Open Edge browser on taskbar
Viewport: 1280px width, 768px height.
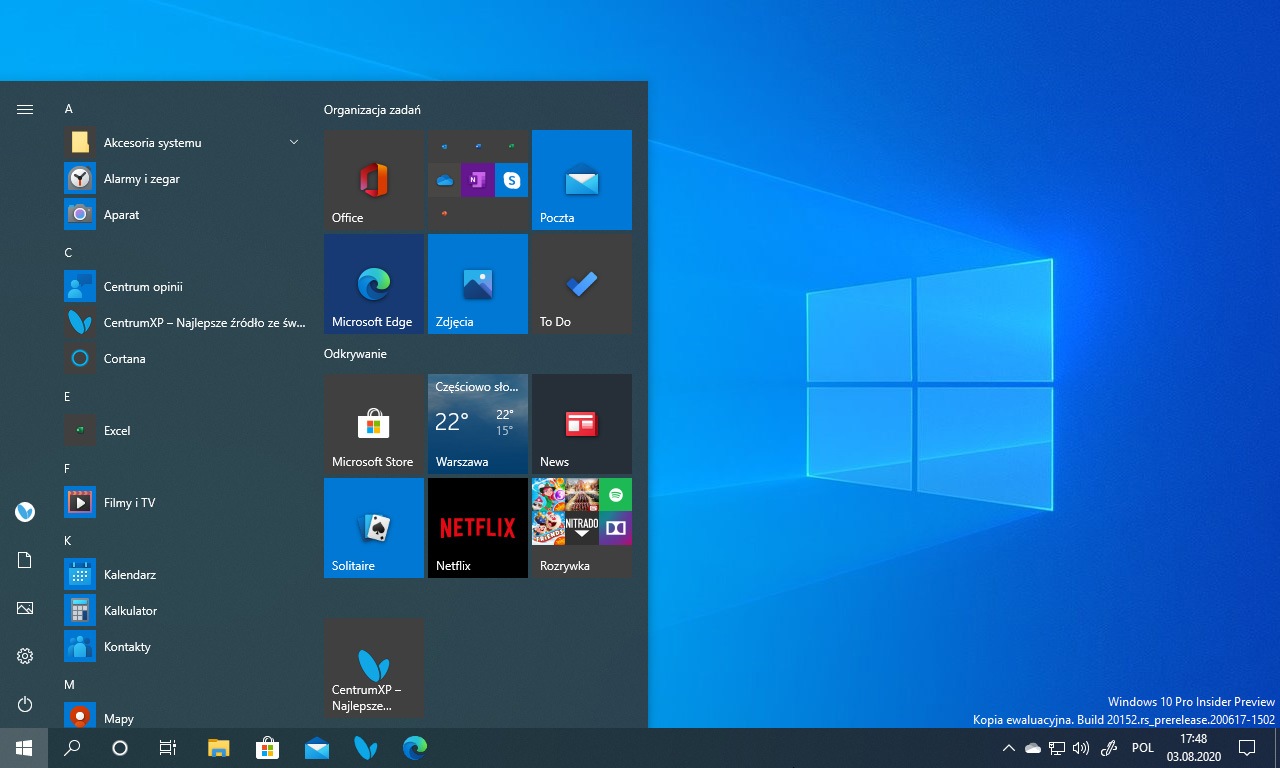(415, 748)
